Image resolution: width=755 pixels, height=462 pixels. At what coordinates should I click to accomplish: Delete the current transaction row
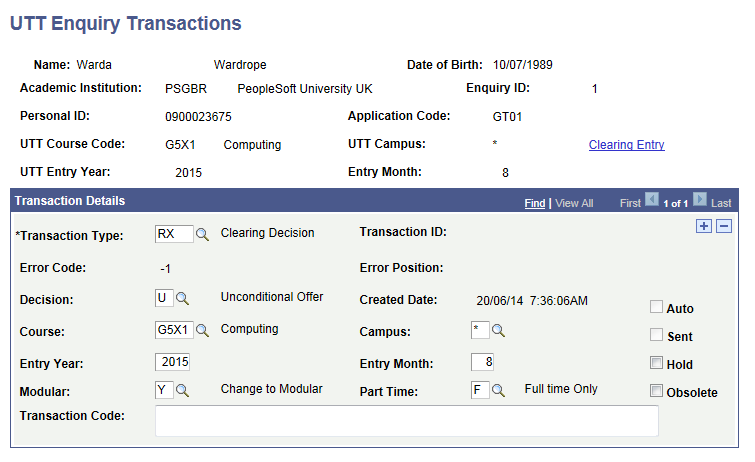[x=724, y=226]
